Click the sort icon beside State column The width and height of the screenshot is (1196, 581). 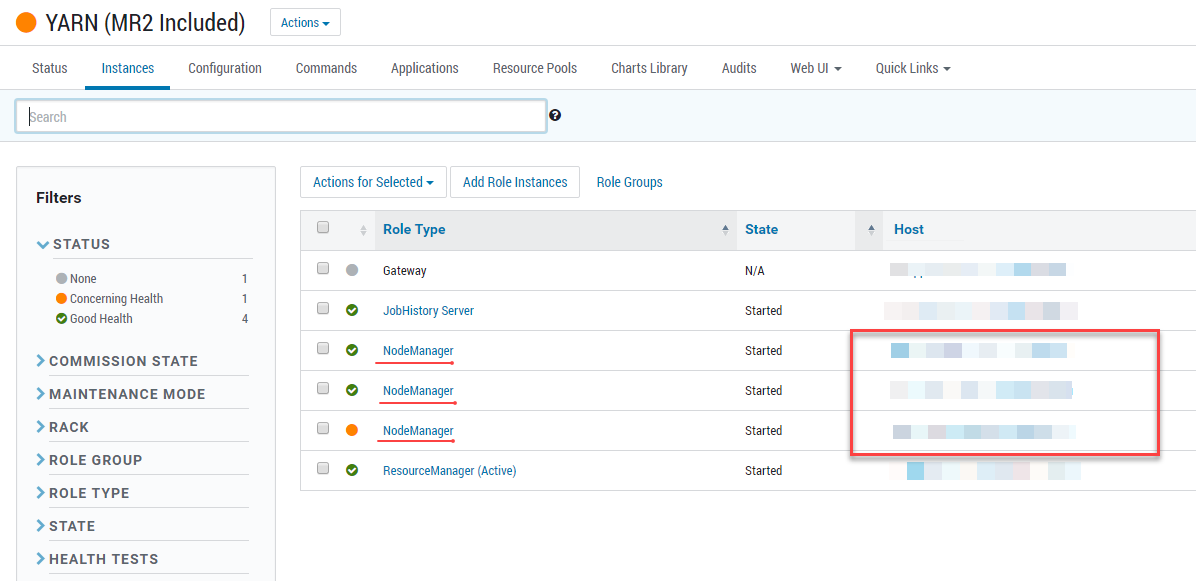(x=871, y=230)
